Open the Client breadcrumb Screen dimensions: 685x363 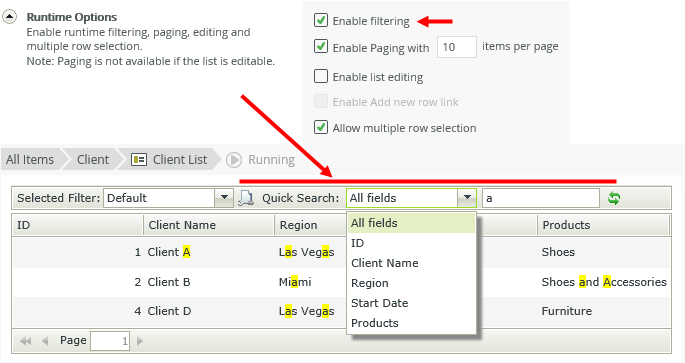(x=93, y=160)
